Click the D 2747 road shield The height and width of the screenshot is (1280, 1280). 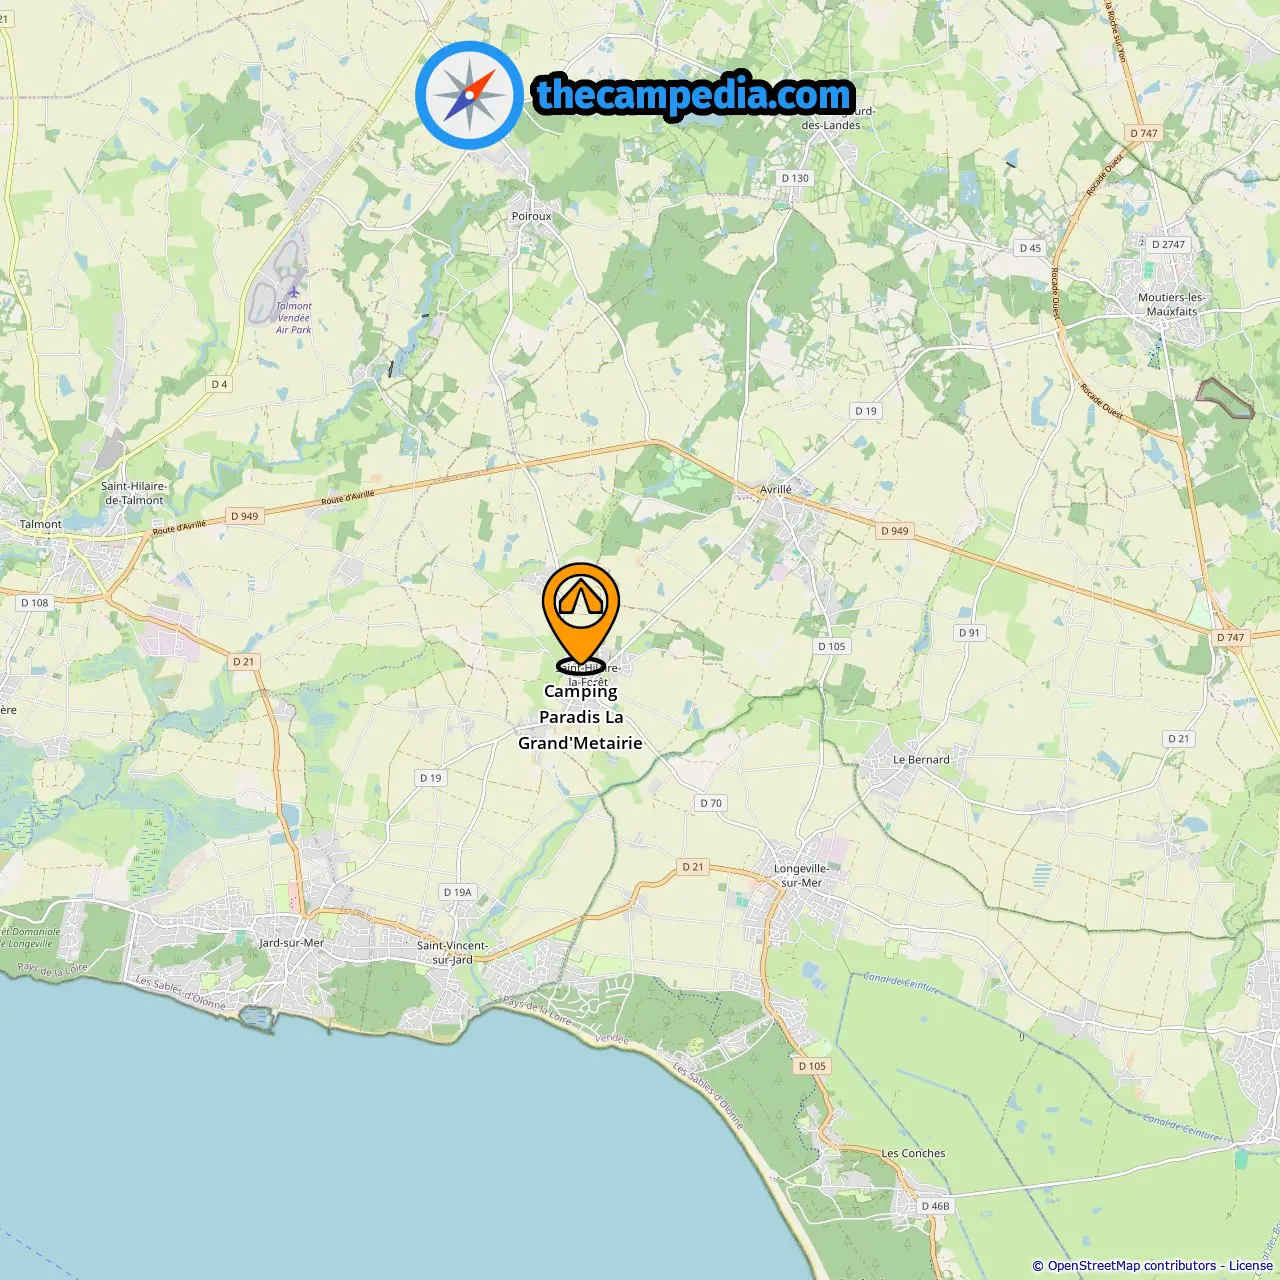click(1168, 244)
